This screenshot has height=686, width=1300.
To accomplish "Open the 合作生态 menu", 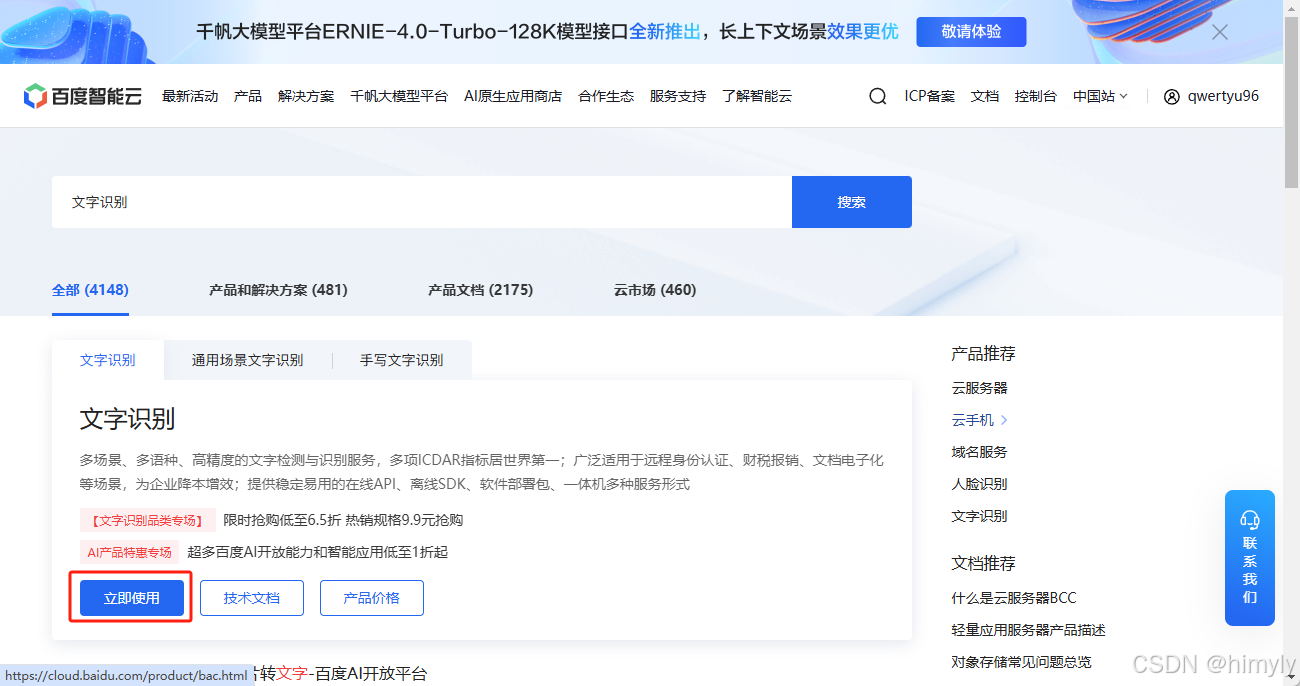I will tap(606, 96).
